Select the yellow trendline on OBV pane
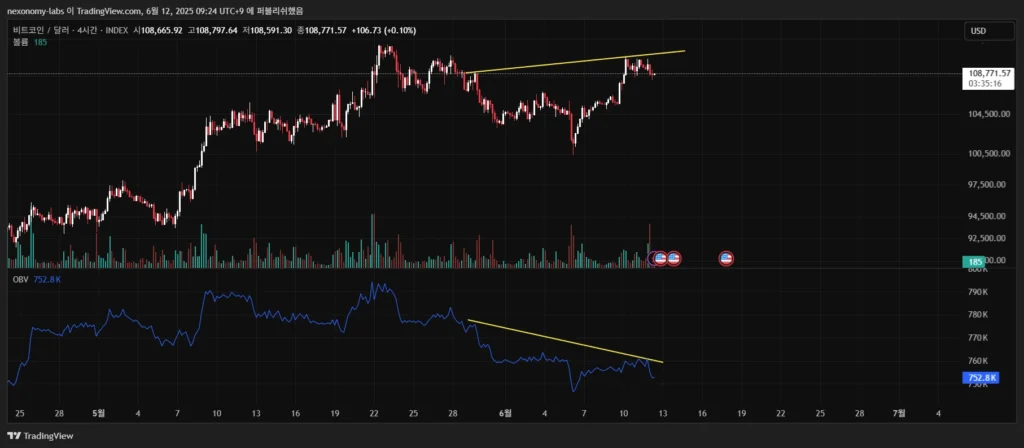The height and width of the screenshot is (448, 1024). 565,340
